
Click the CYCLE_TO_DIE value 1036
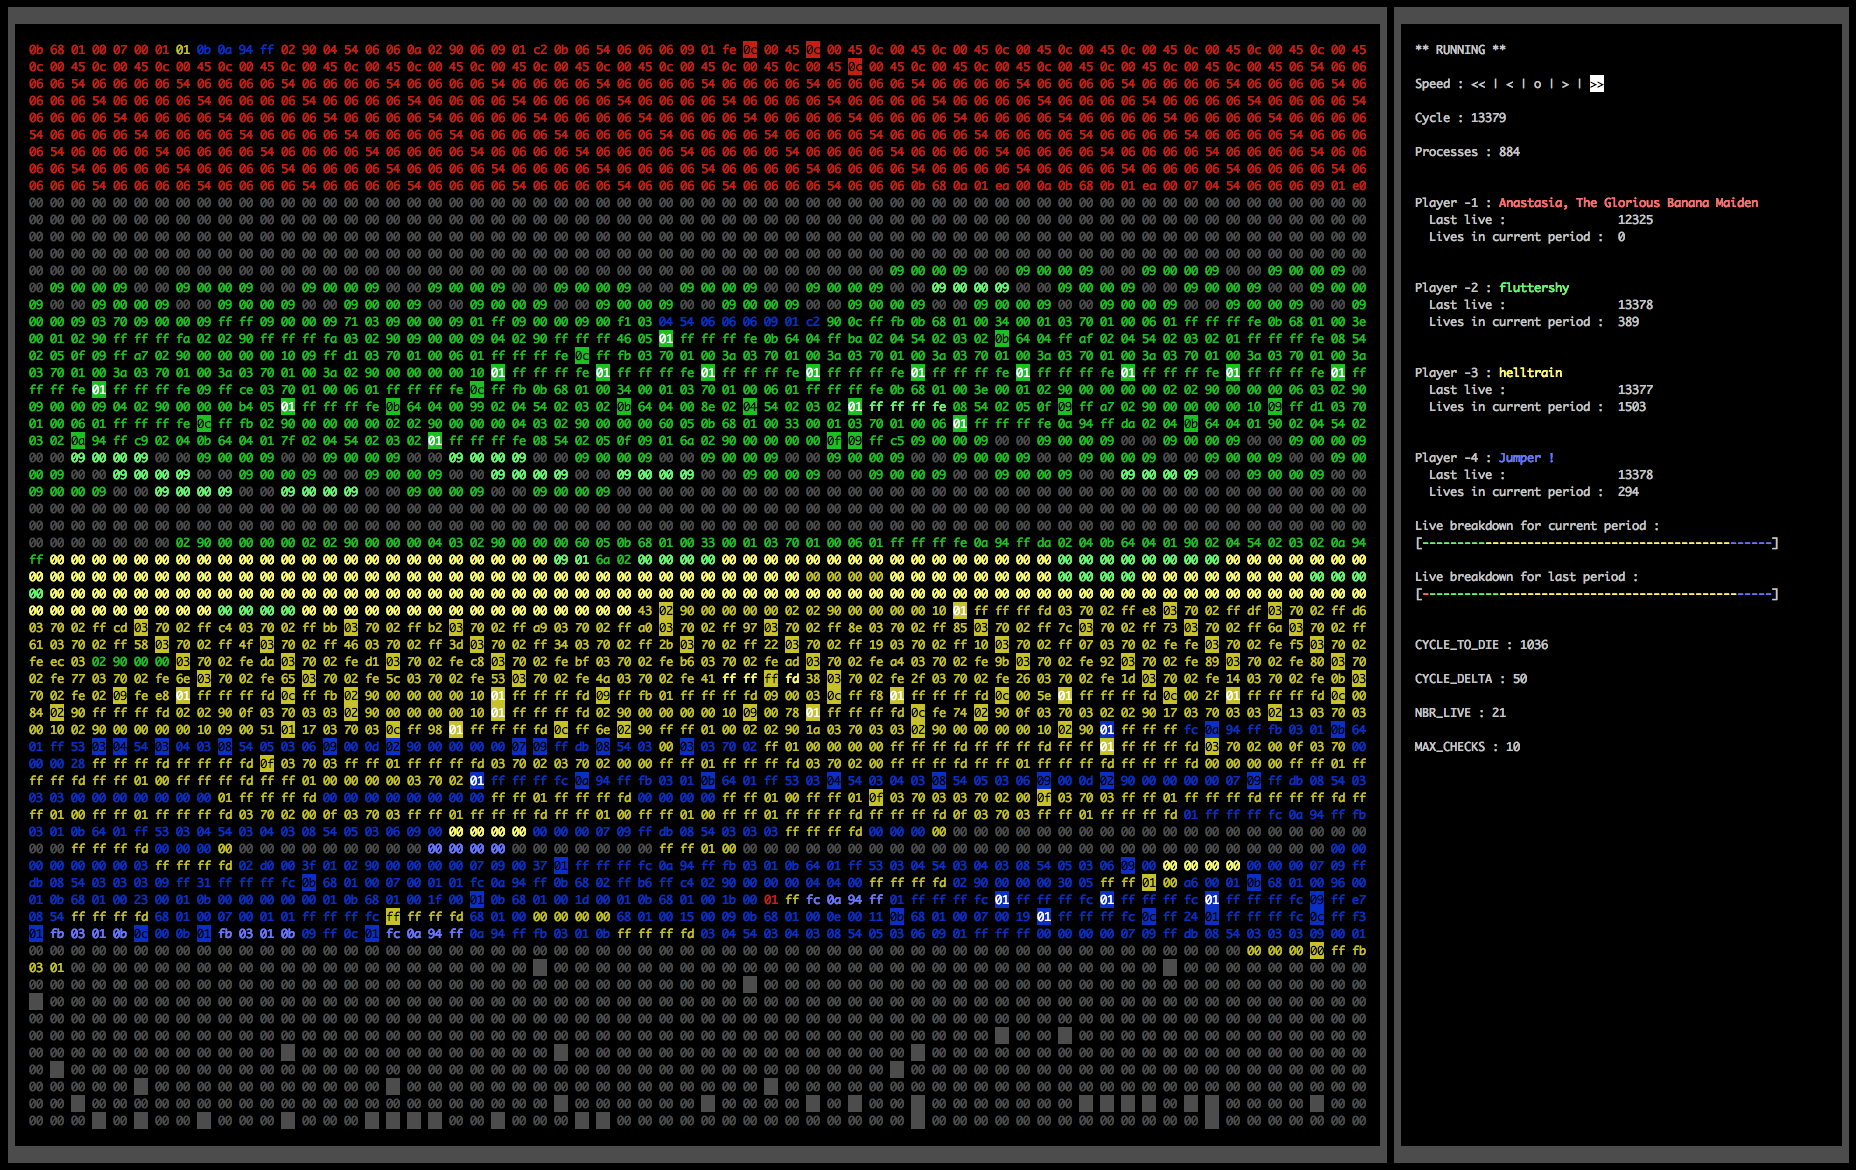[x=1534, y=645]
